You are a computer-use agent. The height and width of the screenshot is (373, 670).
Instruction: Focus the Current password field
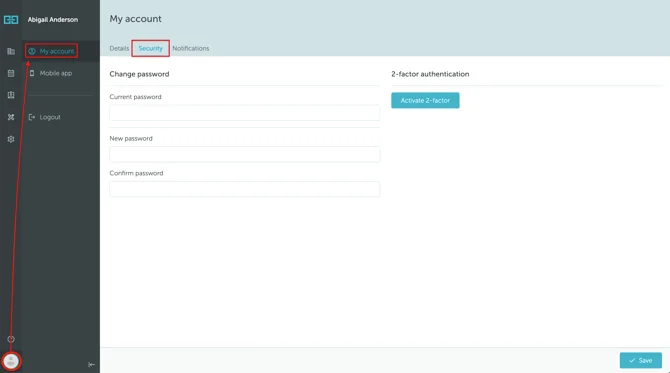(x=244, y=113)
